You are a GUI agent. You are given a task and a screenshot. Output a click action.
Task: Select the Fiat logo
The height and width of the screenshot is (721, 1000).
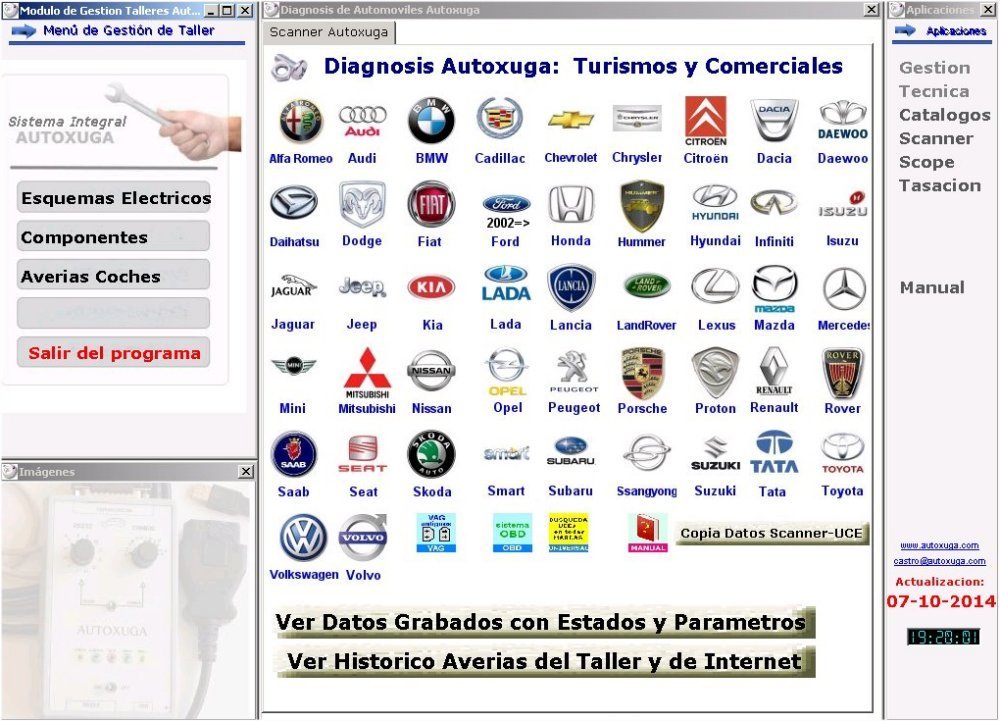tap(431, 204)
